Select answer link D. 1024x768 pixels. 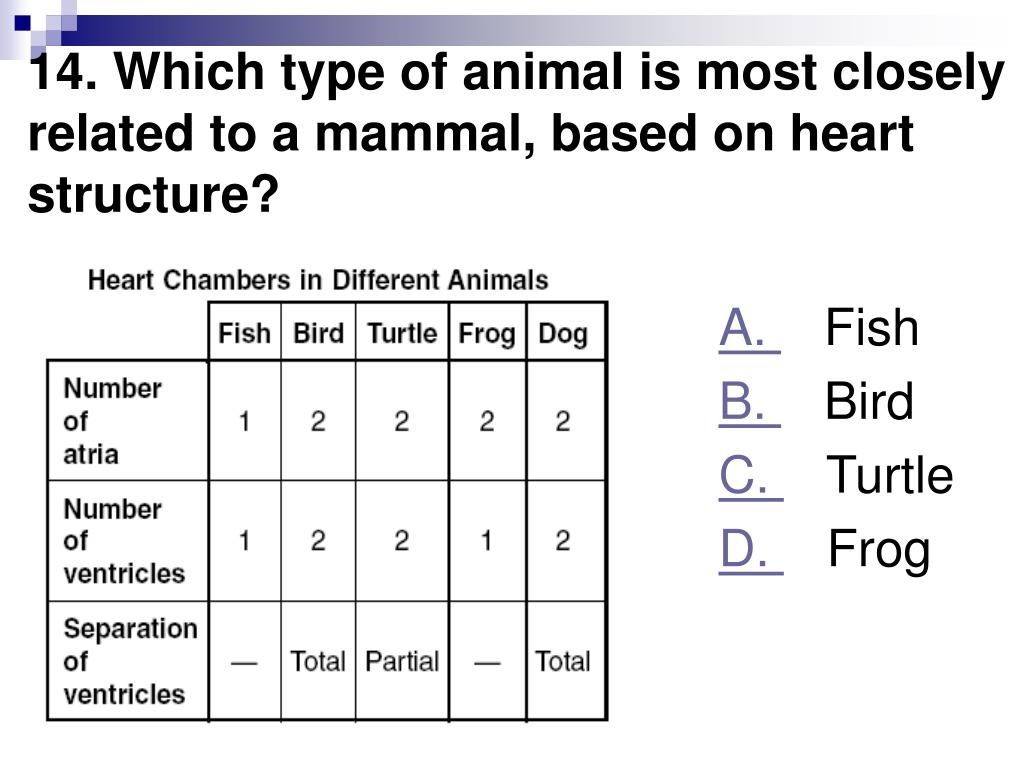pyautogui.click(x=751, y=549)
